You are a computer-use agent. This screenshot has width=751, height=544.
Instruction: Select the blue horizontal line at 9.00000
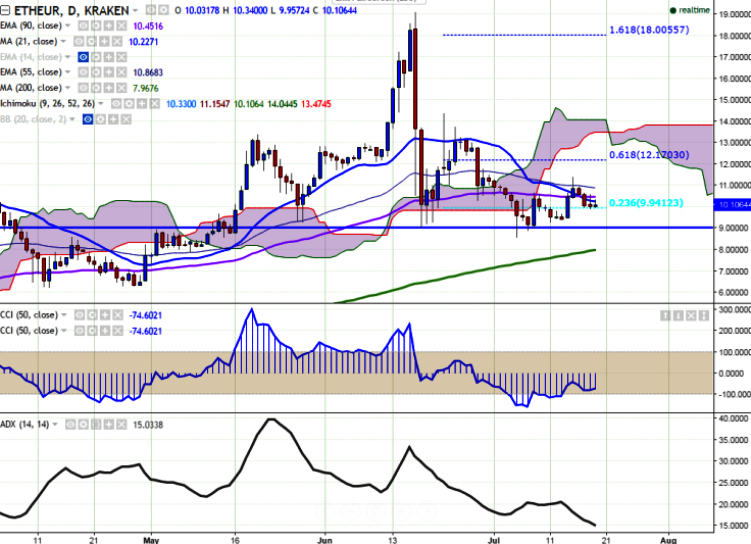pyautogui.click(x=356, y=227)
